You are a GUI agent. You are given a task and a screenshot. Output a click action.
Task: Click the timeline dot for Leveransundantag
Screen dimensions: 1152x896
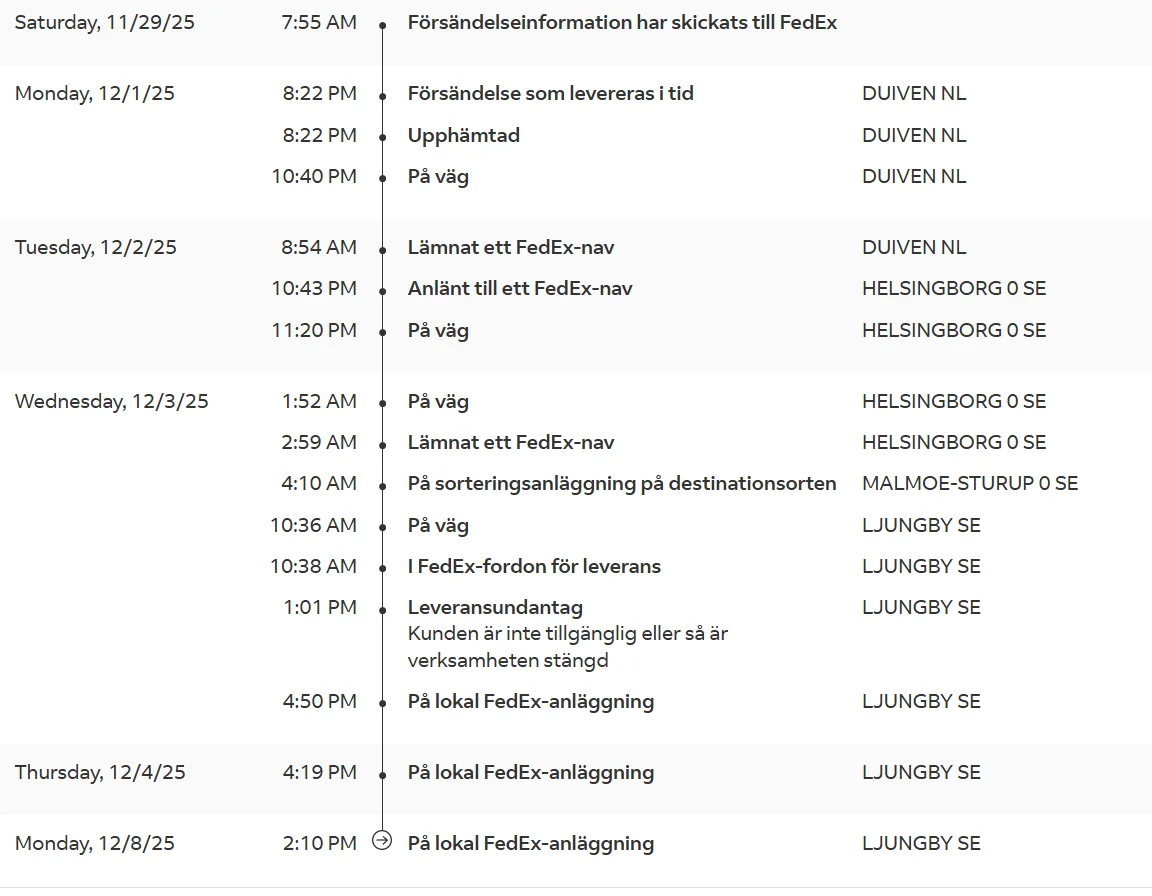(382, 610)
